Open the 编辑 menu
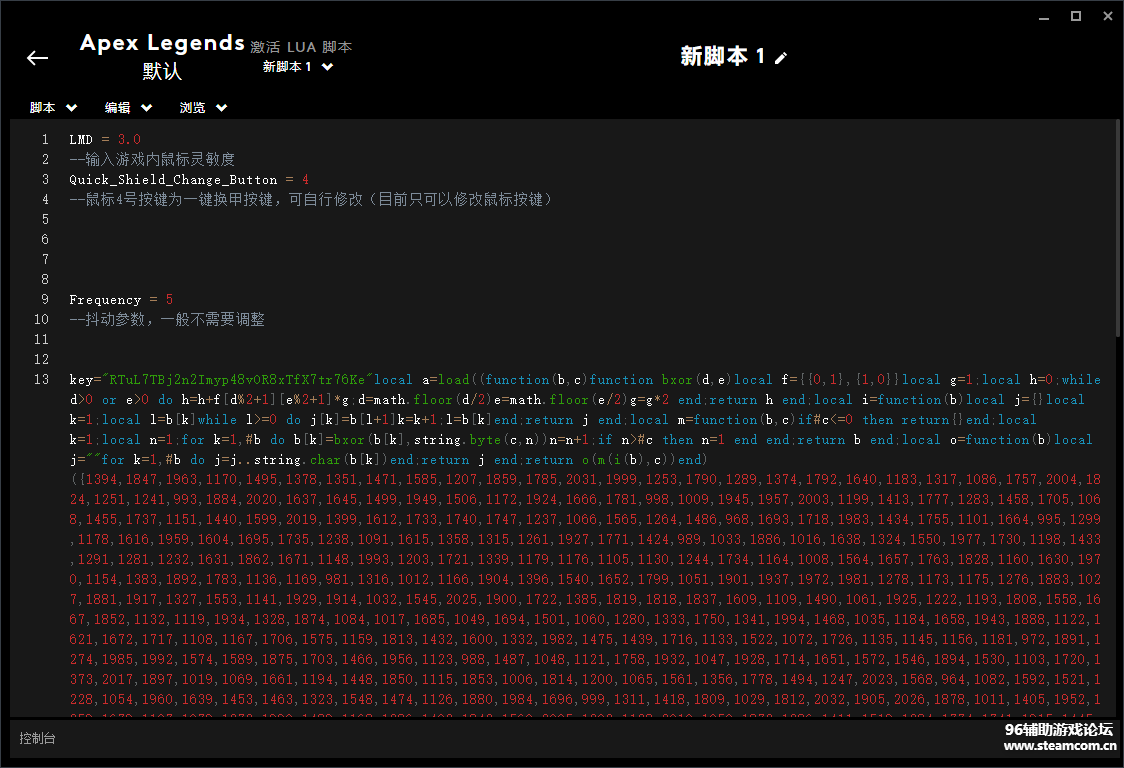 tap(128, 108)
